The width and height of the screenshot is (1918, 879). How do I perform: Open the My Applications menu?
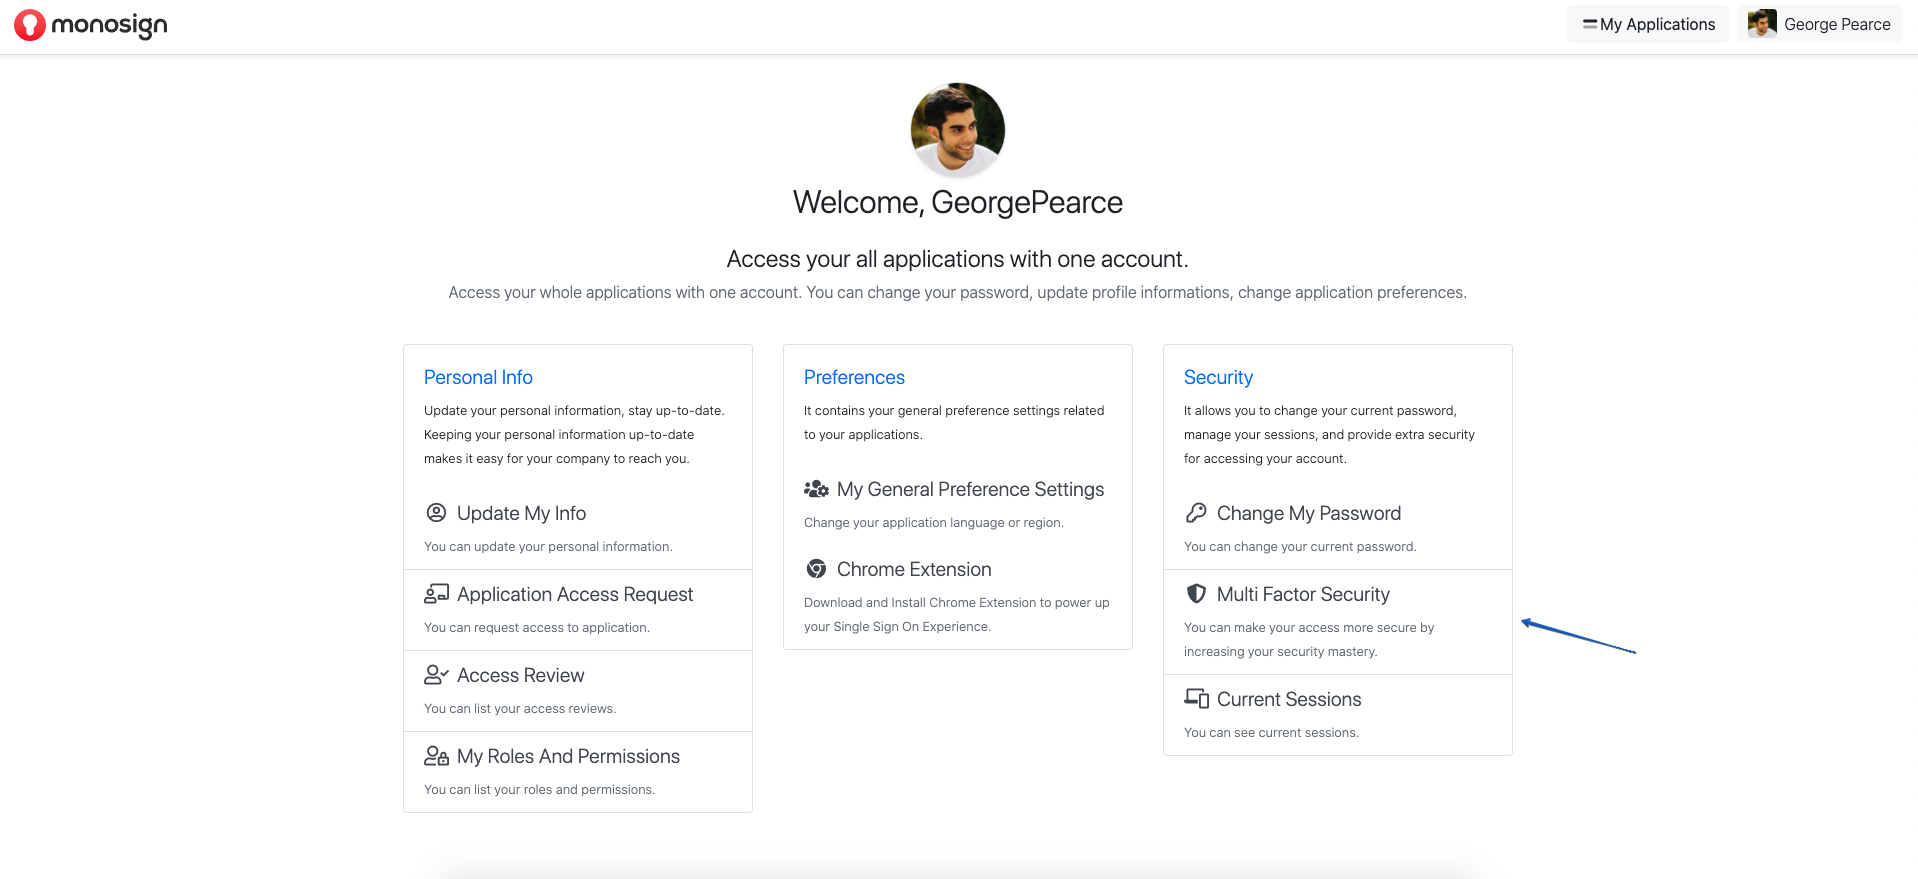(1648, 24)
